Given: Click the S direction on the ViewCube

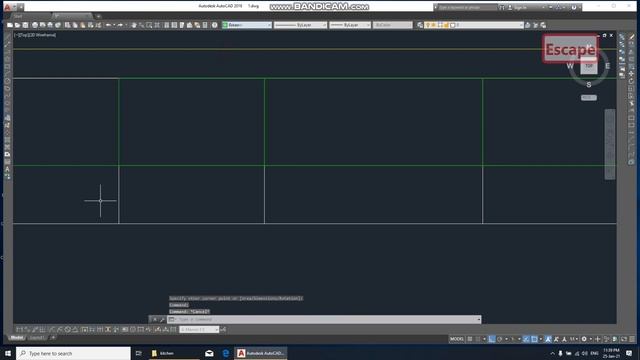Looking at the screenshot, I should [x=589, y=85].
